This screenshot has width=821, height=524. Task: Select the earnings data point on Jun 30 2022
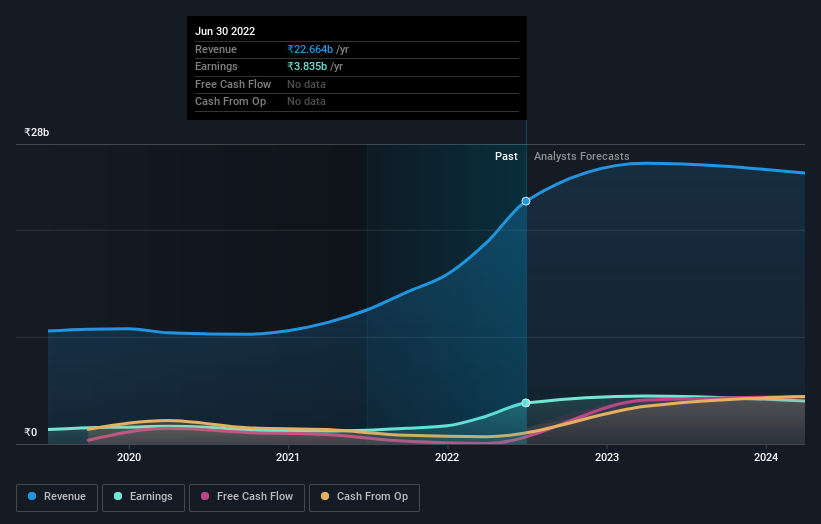pos(526,403)
